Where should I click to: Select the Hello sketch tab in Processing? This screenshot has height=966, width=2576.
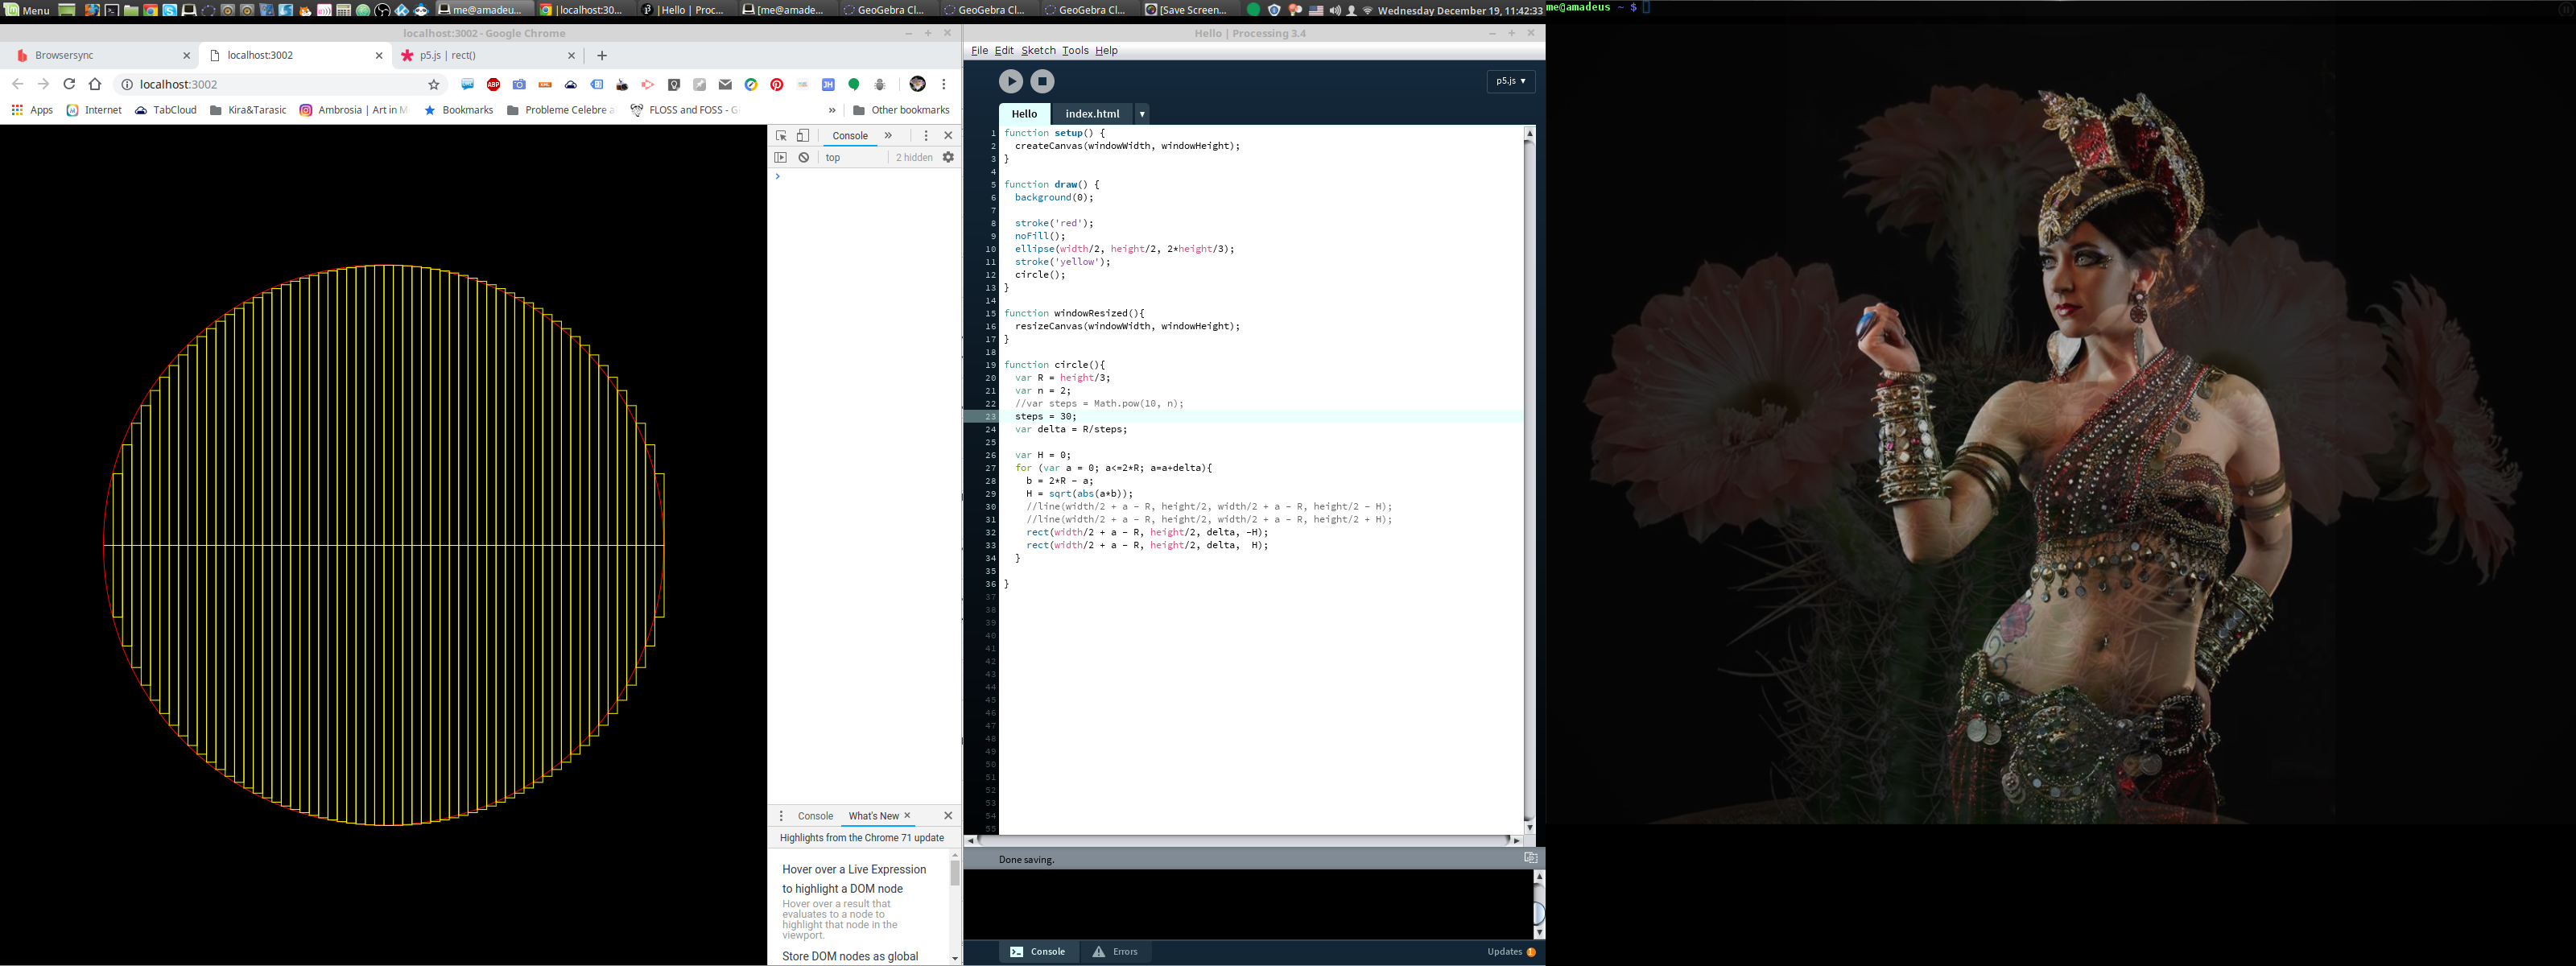pos(1024,114)
